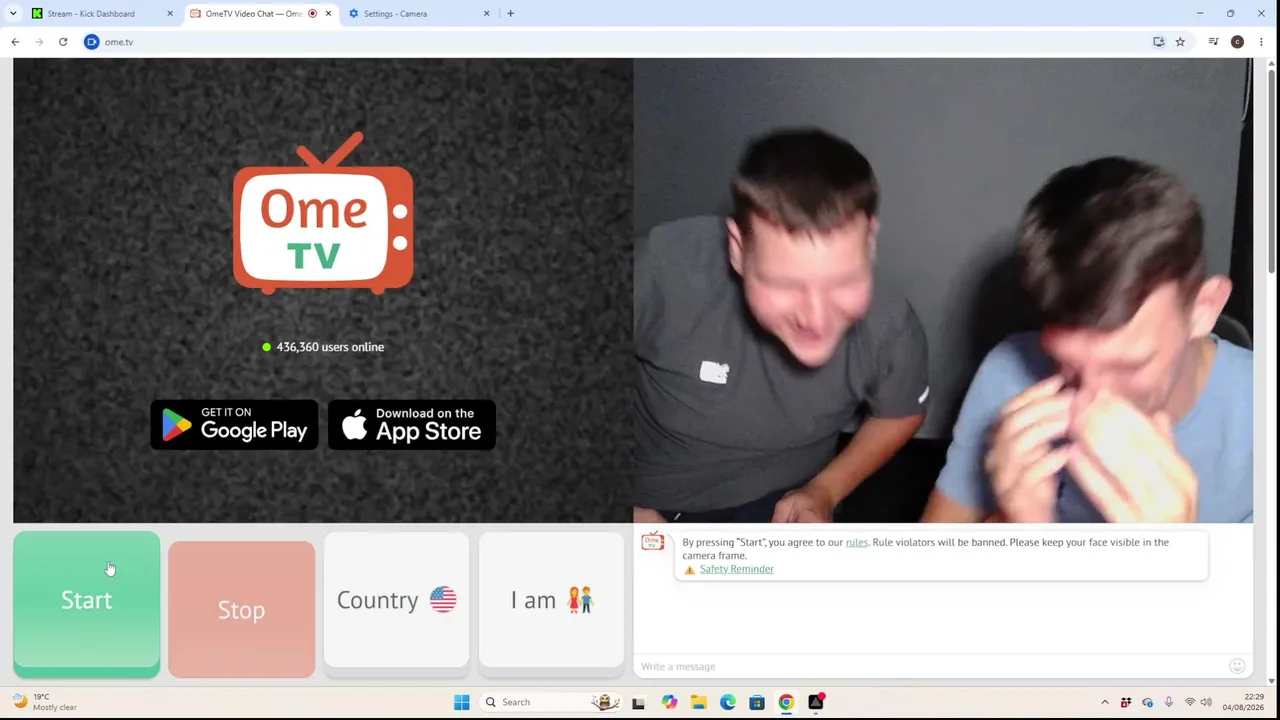Close the Stream - Kick Dashboard tab
The width and height of the screenshot is (1280, 720).
tap(170, 14)
